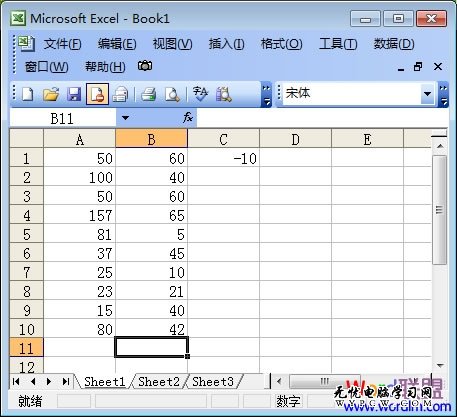Select row 1 header
The height and width of the screenshot is (417, 457).
tap(27, 158)
